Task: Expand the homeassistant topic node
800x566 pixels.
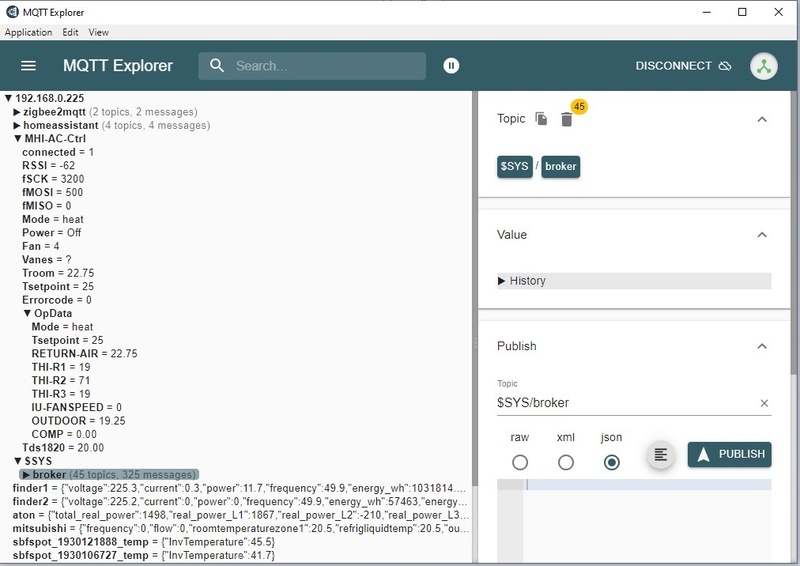Action: (x=17, y=125)
